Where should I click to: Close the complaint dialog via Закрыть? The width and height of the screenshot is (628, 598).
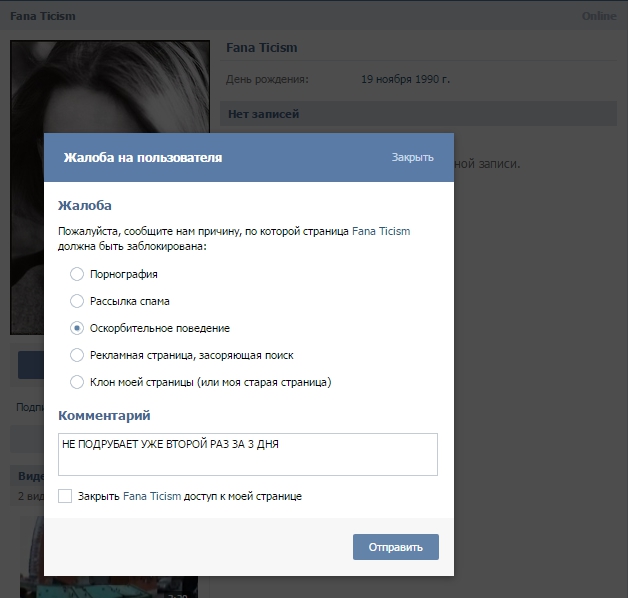[x=412, y=158]
